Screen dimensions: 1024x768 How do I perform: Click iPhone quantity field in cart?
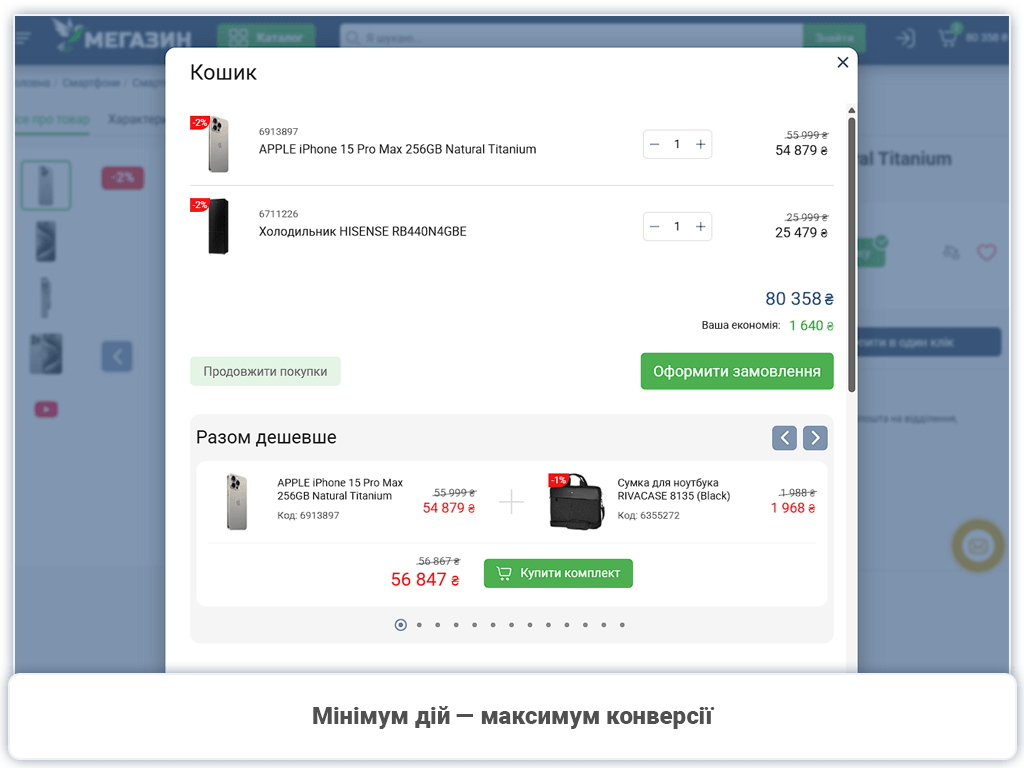(x=677, y=144)
